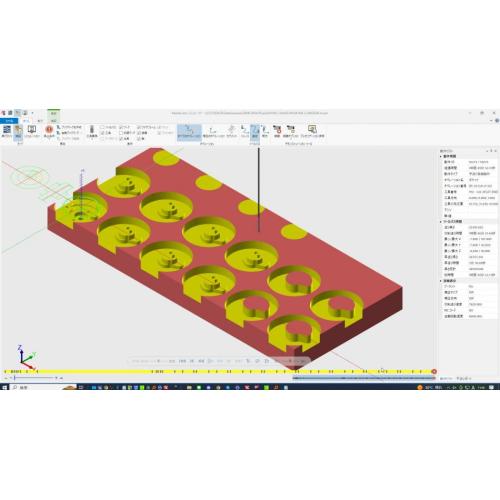
Task: Toggle top checkbox in fourth visibility column
Action: pos(159,127)
